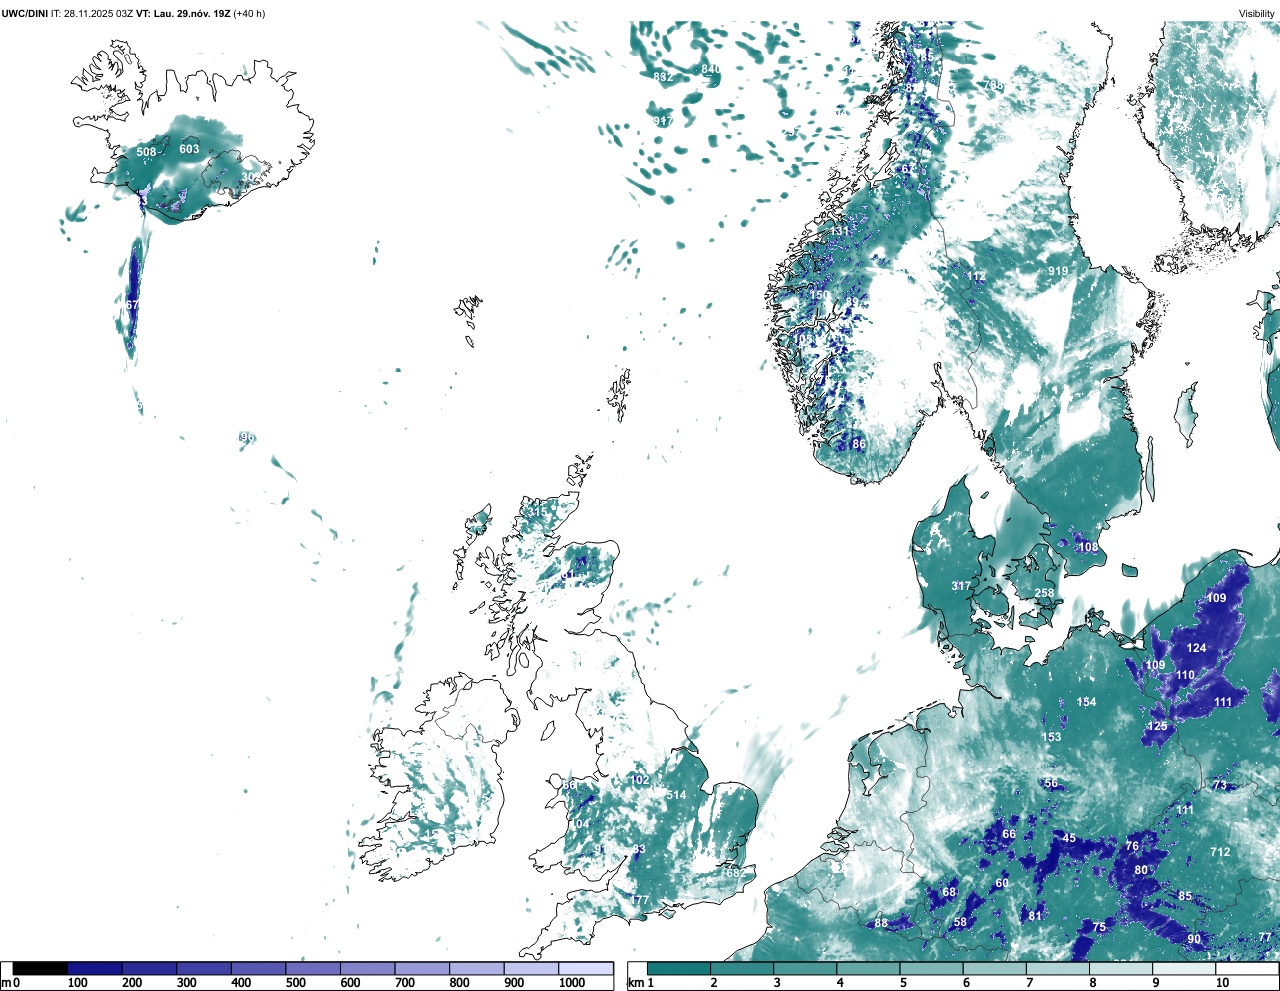
Task: Click value 67 south of Iceland
Action: pyautogui.click(x=132, y=305)
